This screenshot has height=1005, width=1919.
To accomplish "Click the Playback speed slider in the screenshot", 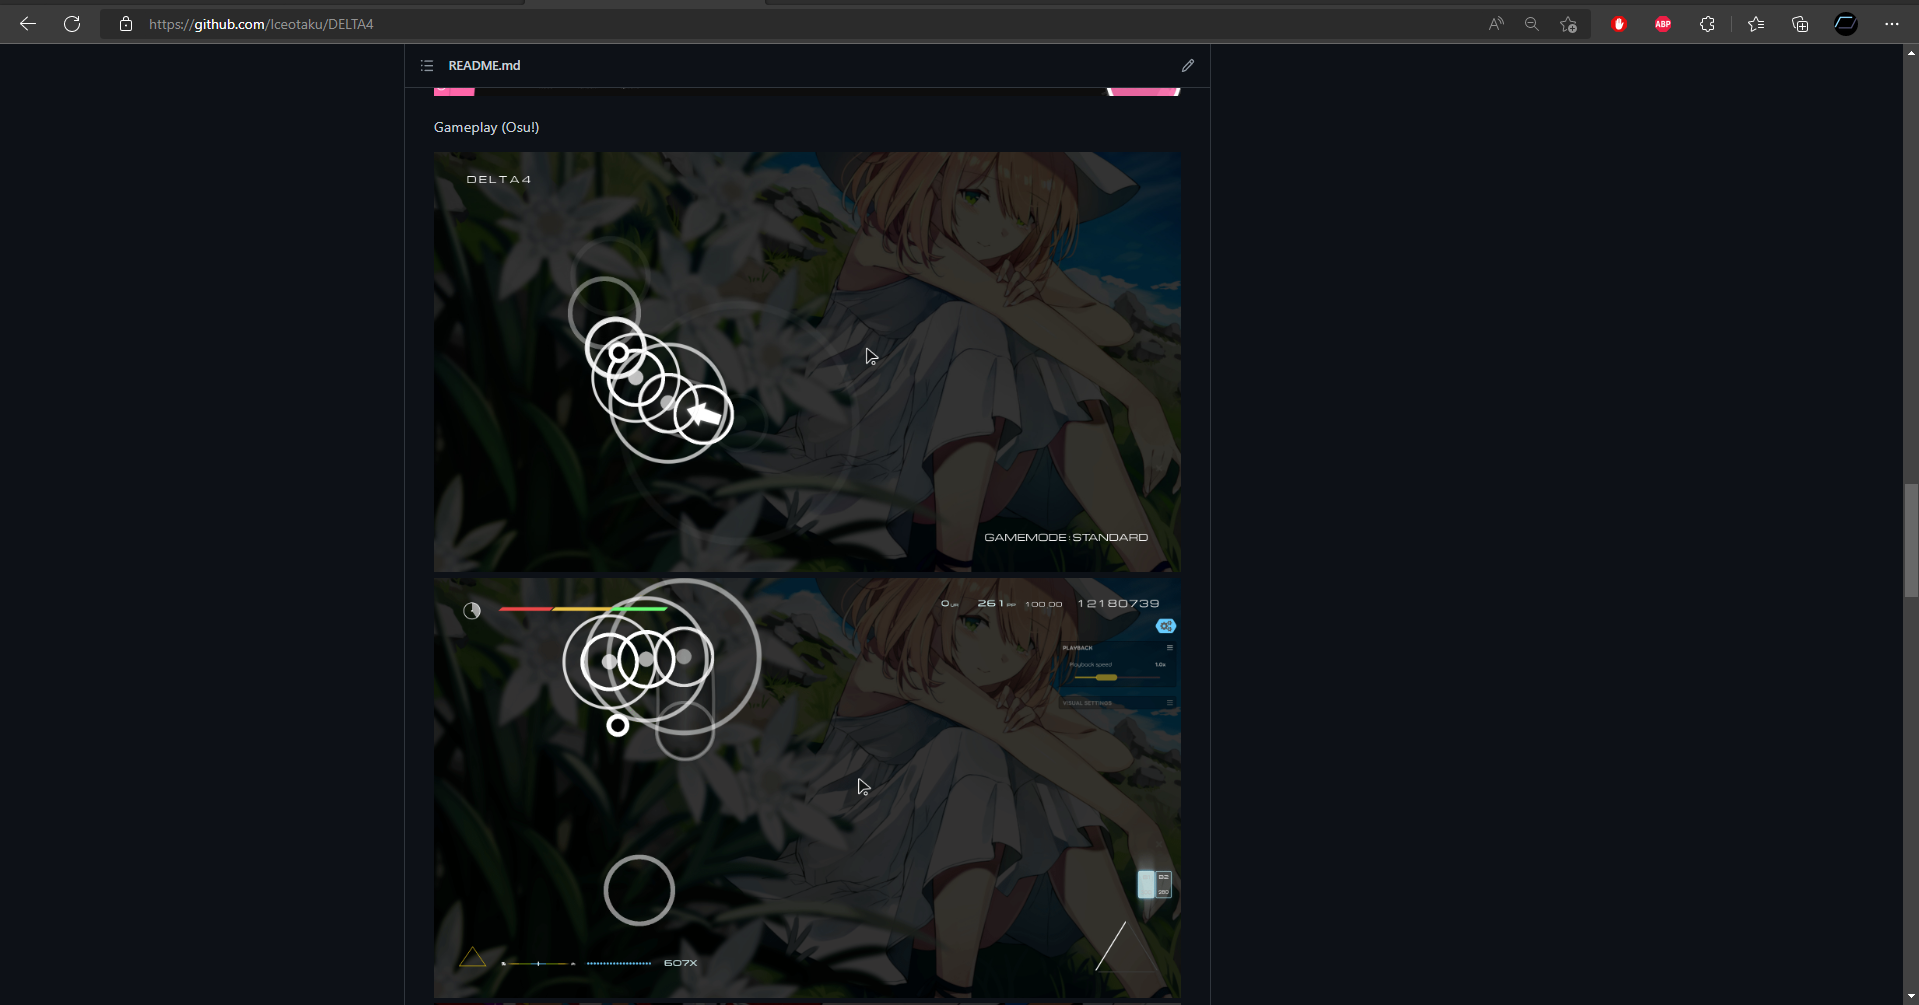I will coord(1106,676).
